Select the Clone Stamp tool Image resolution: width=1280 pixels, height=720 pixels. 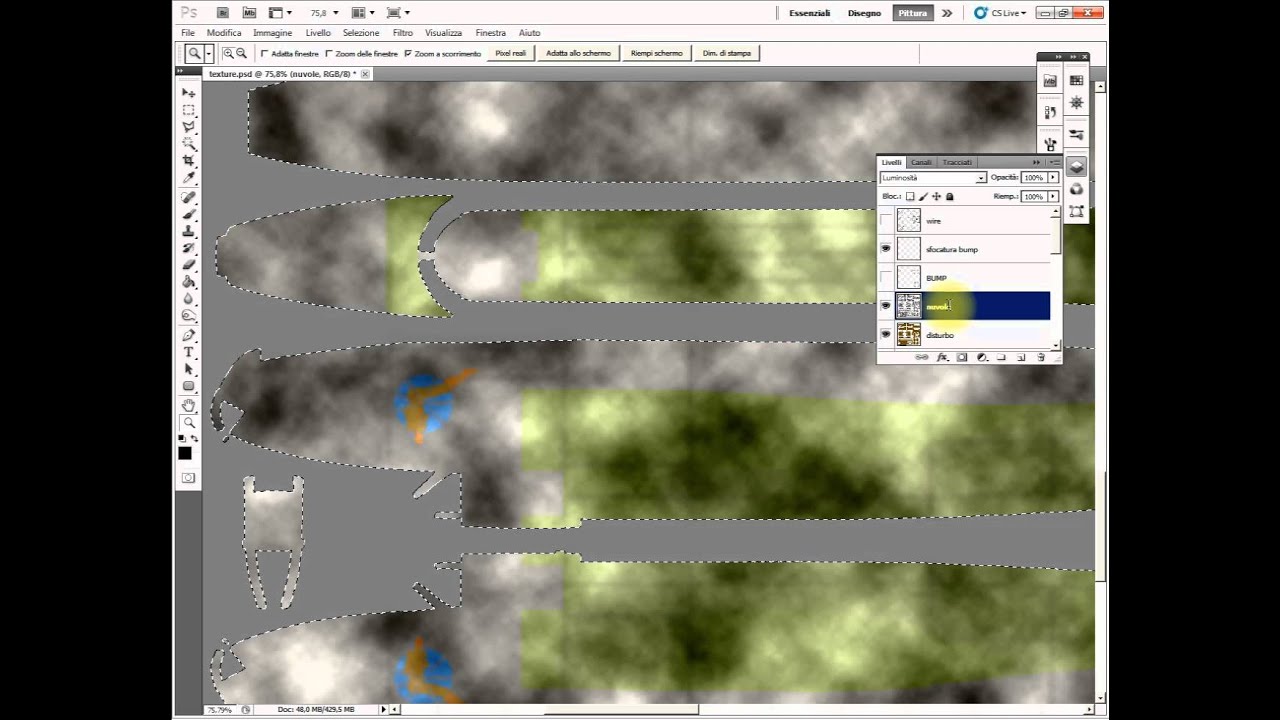[188, 231]
